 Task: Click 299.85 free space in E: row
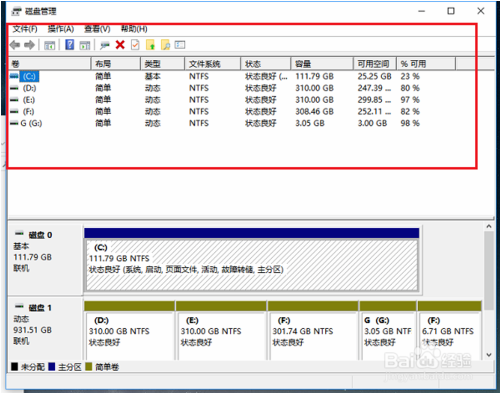click(374, 100)
